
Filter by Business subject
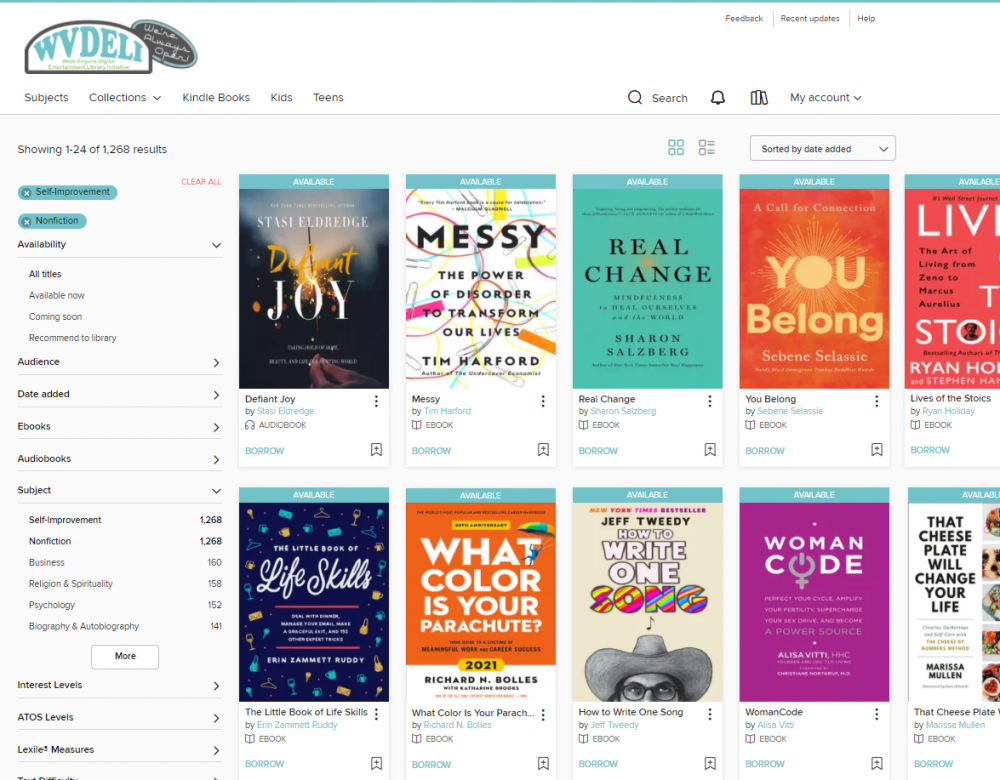pos(47,563)
